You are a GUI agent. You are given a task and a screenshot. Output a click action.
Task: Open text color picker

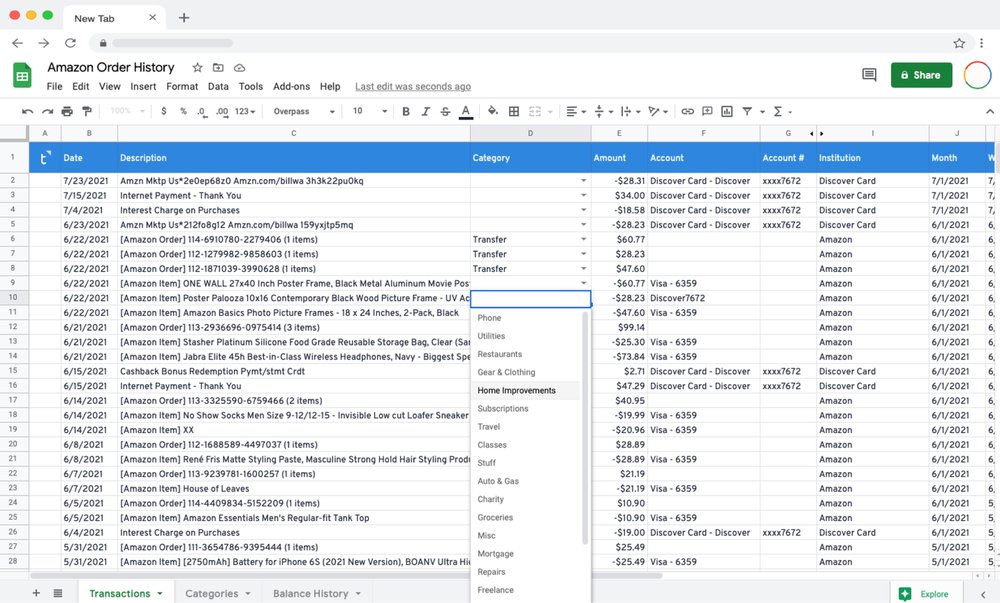pyautogui.click(x=466, y=112)
